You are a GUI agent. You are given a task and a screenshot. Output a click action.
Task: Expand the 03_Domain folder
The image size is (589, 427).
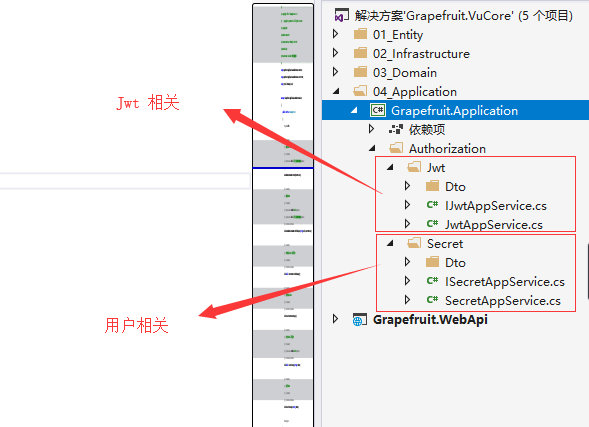pyautogui.click(x=335, y=71)
